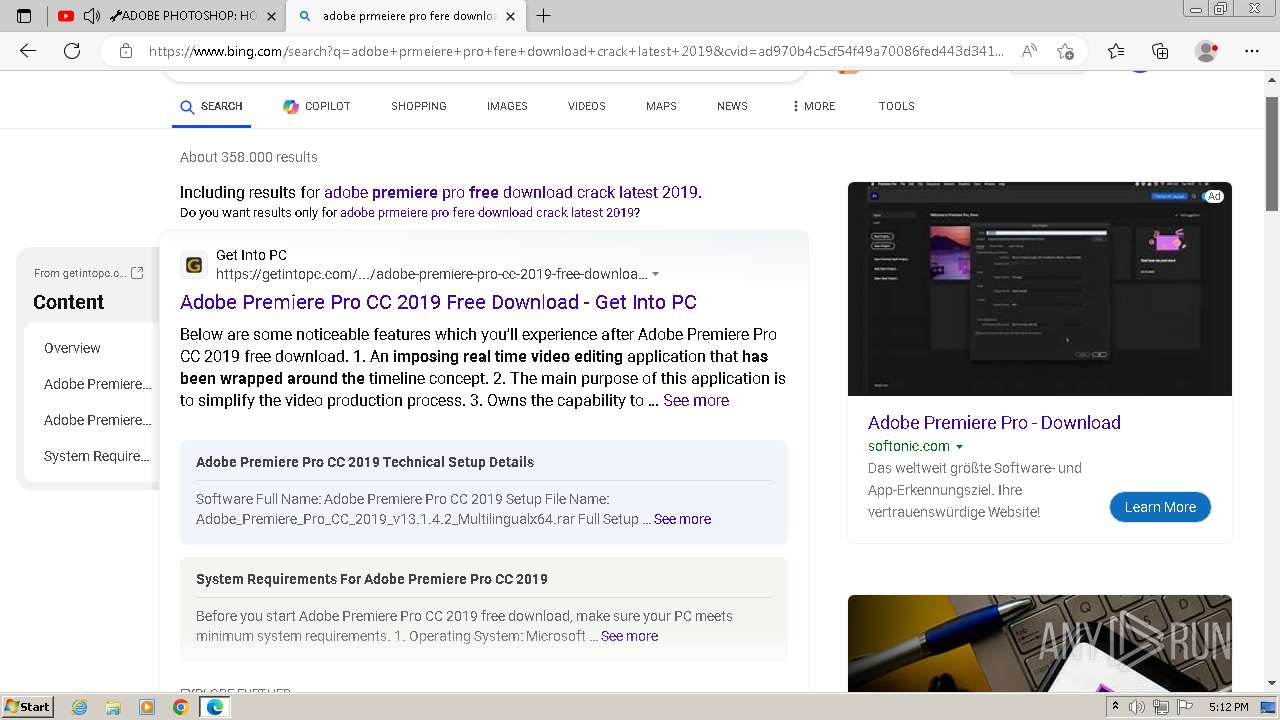Expand the getintopc URL dropdown arrow
The image size is (1280, 720).
click(x=655, y=274)
